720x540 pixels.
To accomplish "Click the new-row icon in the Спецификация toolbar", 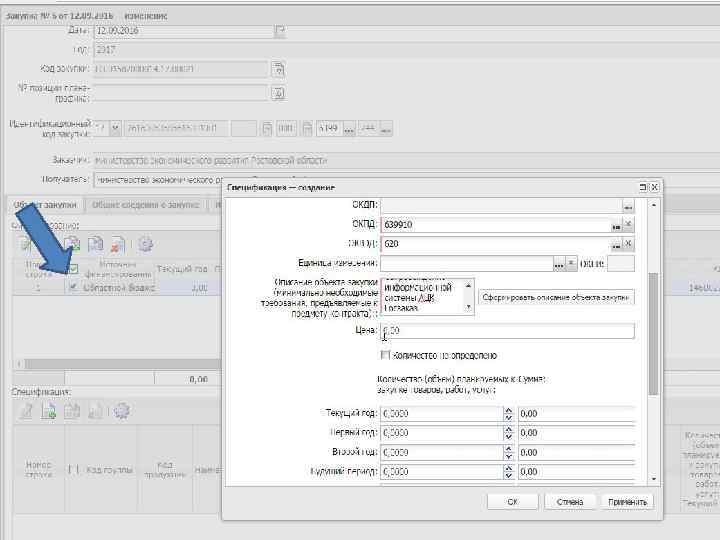I will (x=49, y=411).
